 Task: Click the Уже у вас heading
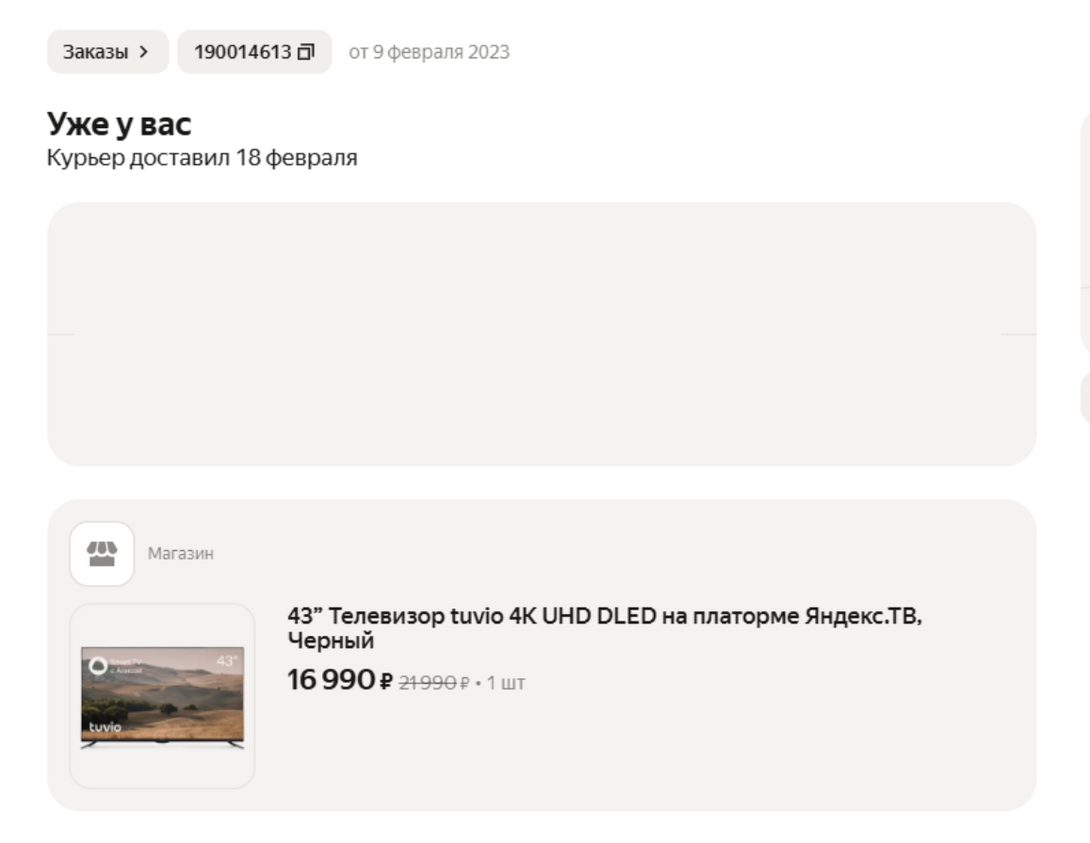point(119,124)
